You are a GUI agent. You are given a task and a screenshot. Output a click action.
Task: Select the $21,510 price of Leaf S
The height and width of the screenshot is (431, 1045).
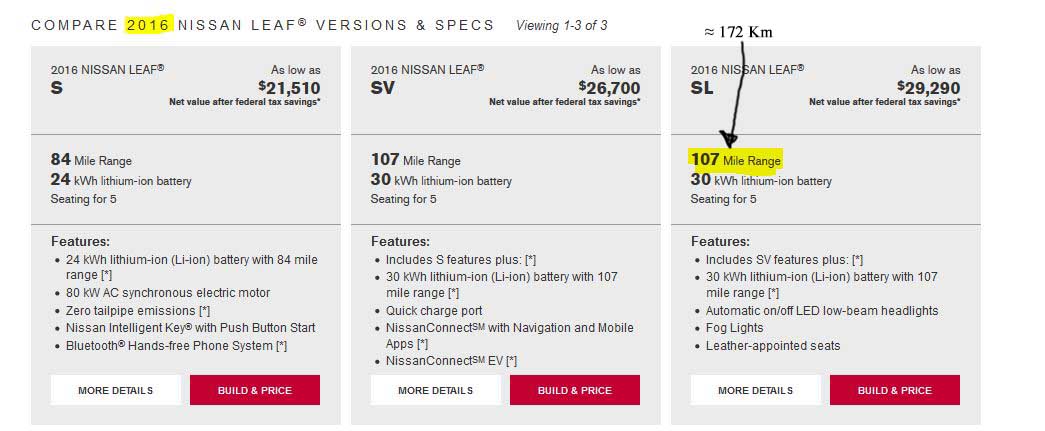[x=289, y=87]
